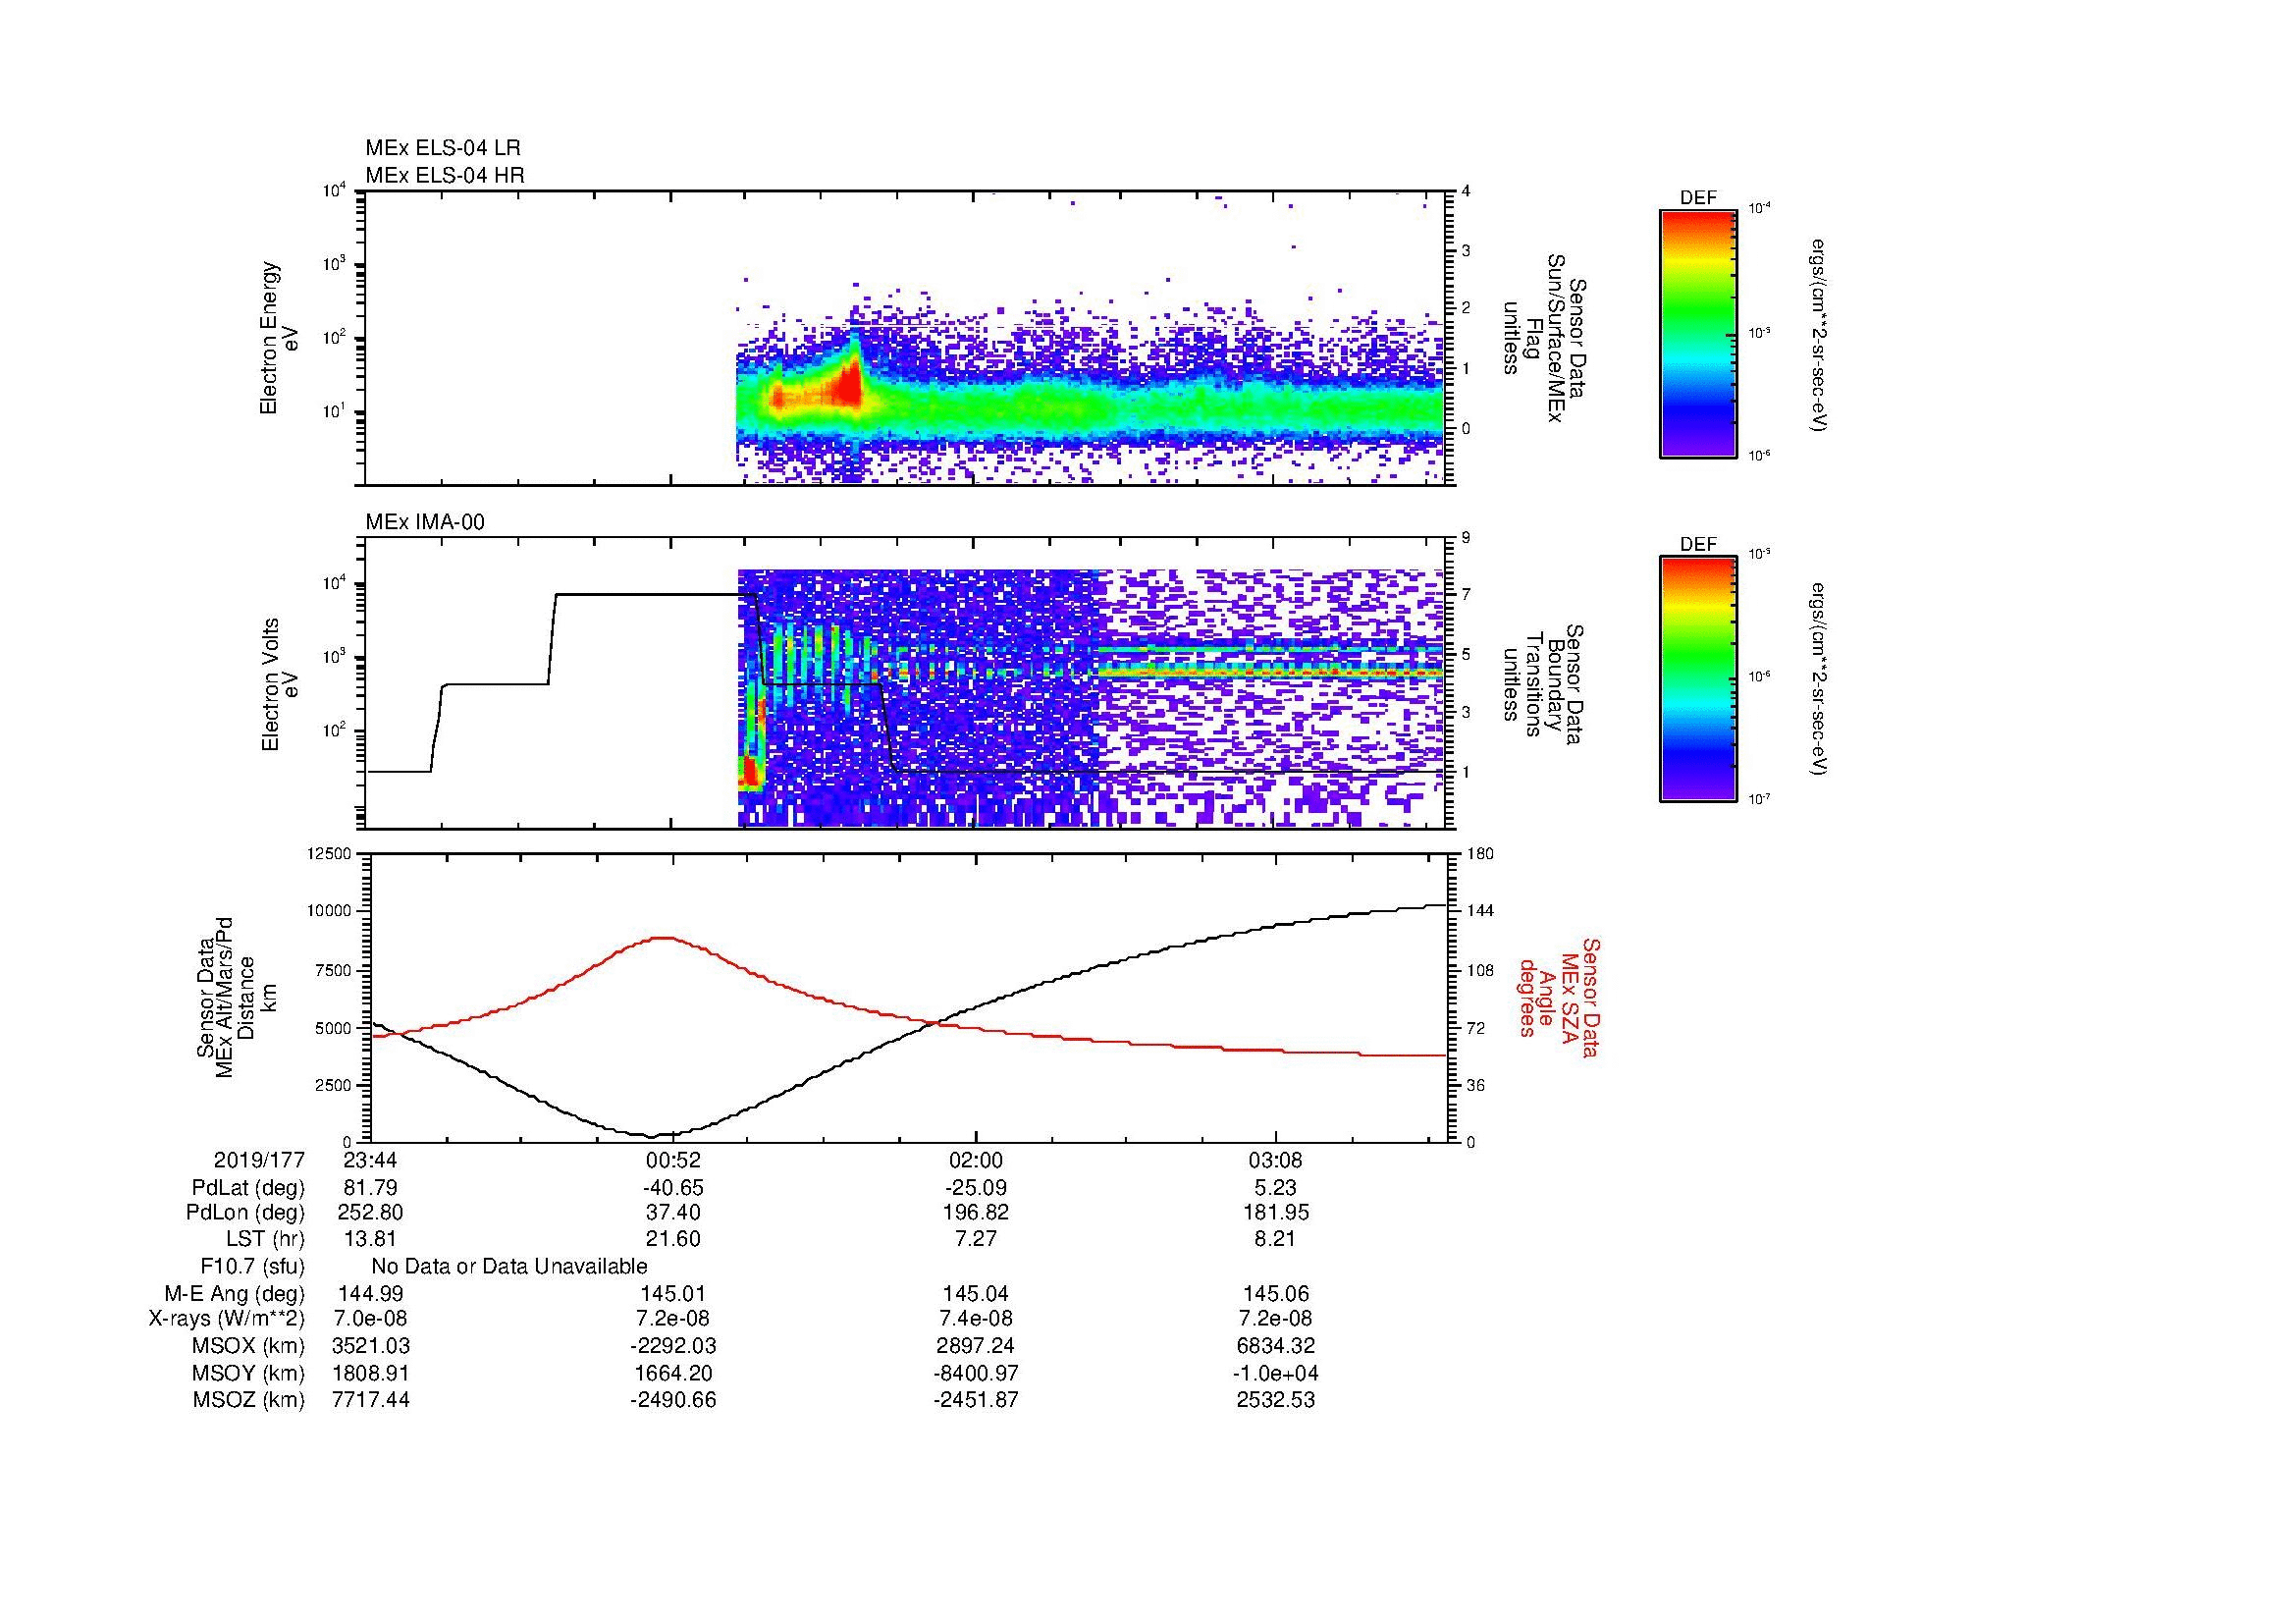Image resolution: width=2296 pixels, height=1623 pixels.
Task: Click X-rays value '7.0e-08'
Action: coord(370,1319)
